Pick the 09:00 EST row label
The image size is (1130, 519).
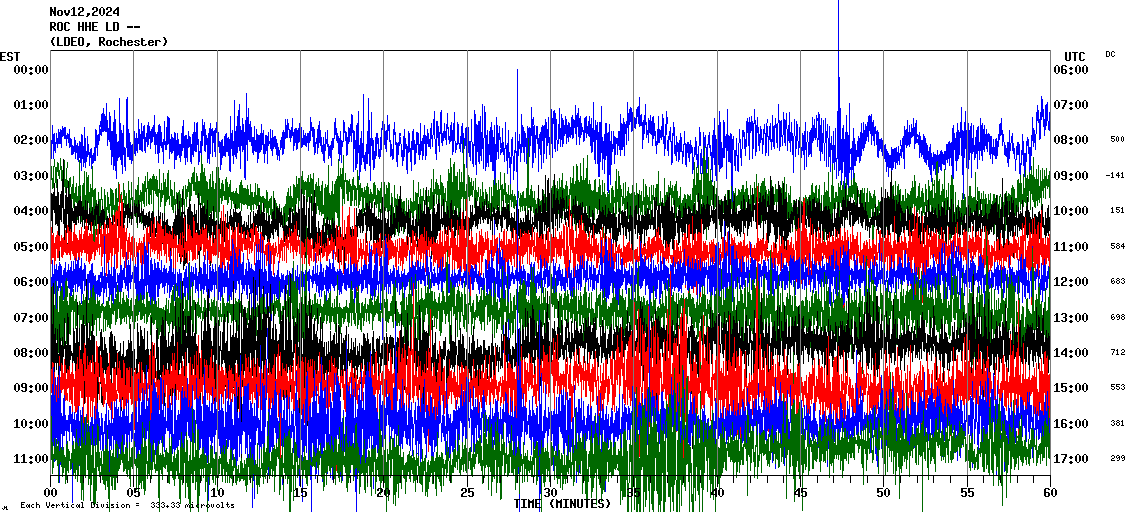[x=30, y=388]
